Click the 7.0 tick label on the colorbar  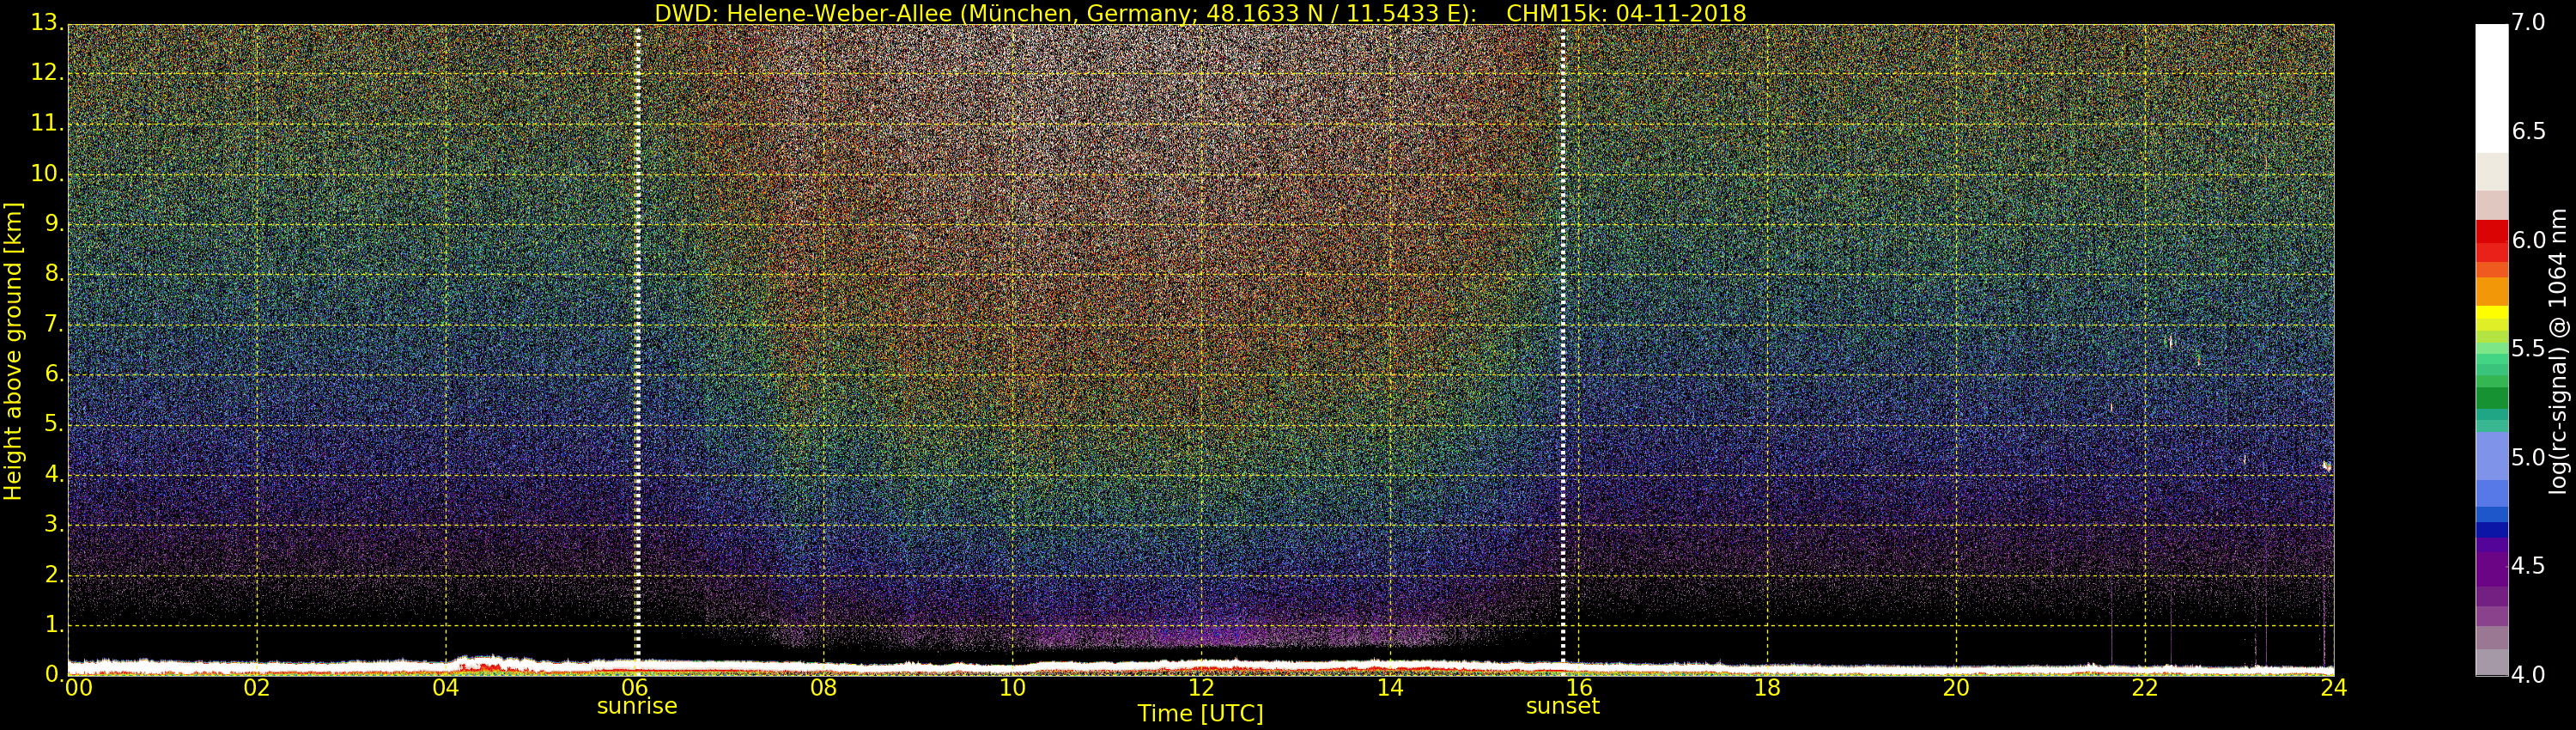(2528, 22)
